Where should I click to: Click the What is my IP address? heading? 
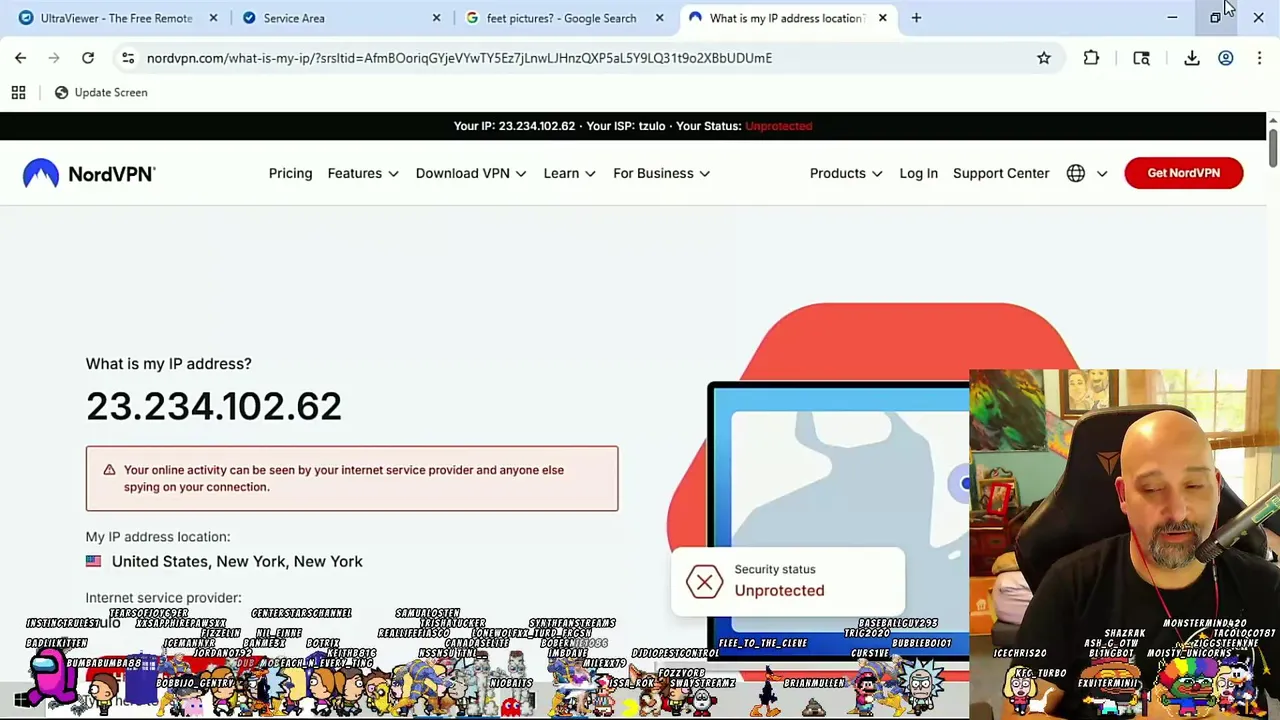pos(168,364)
